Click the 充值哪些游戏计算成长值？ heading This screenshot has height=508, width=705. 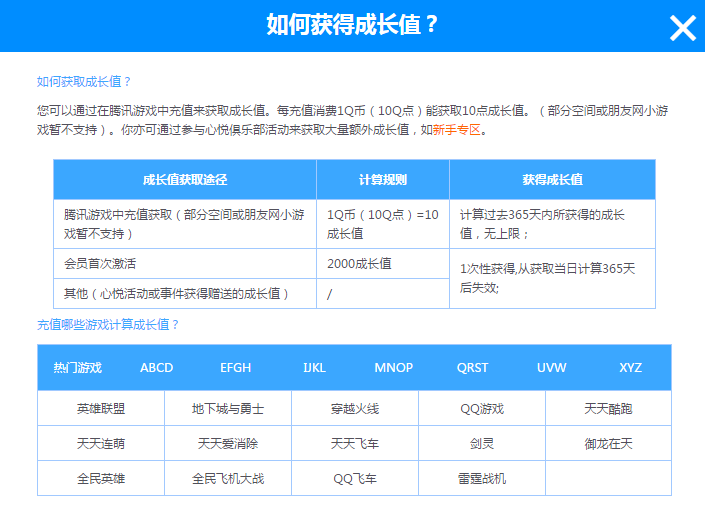tap(108, 324)
